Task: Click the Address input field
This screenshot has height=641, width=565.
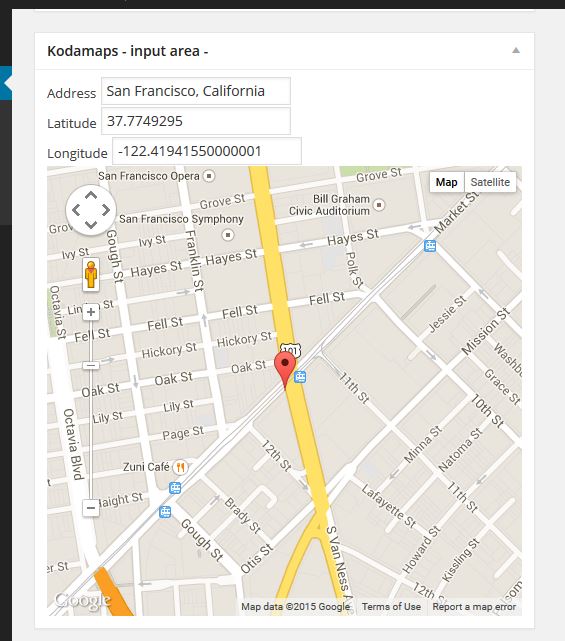Action: (x=196, y=91)
